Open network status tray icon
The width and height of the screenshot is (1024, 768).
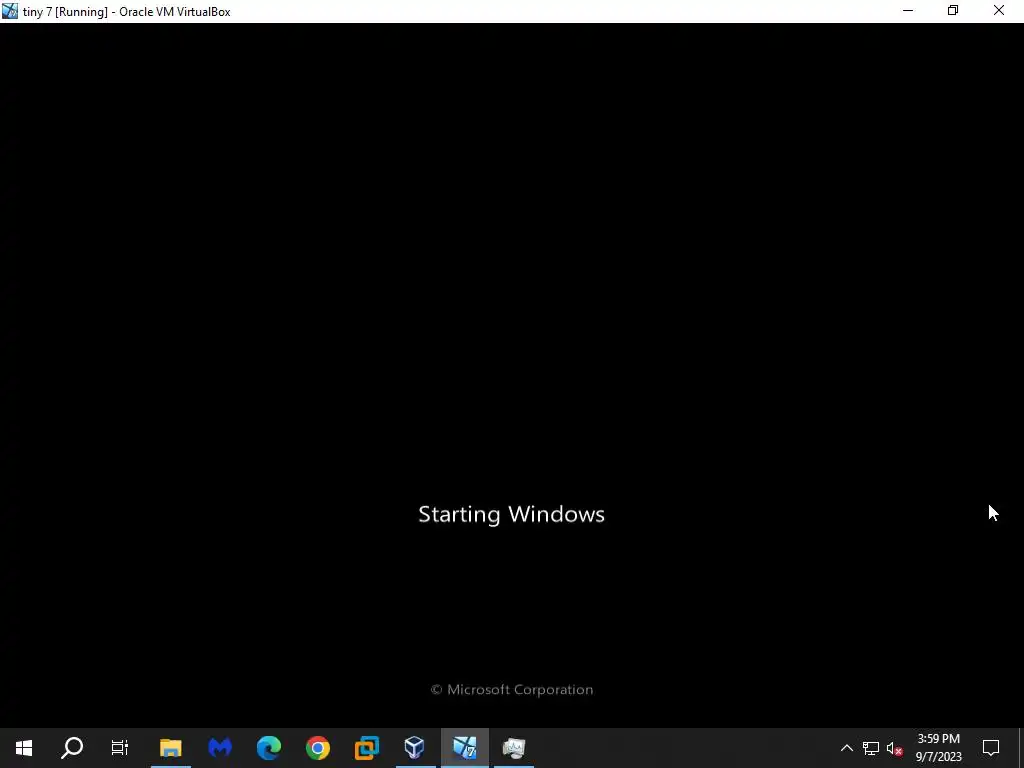(x=871, y=748)
